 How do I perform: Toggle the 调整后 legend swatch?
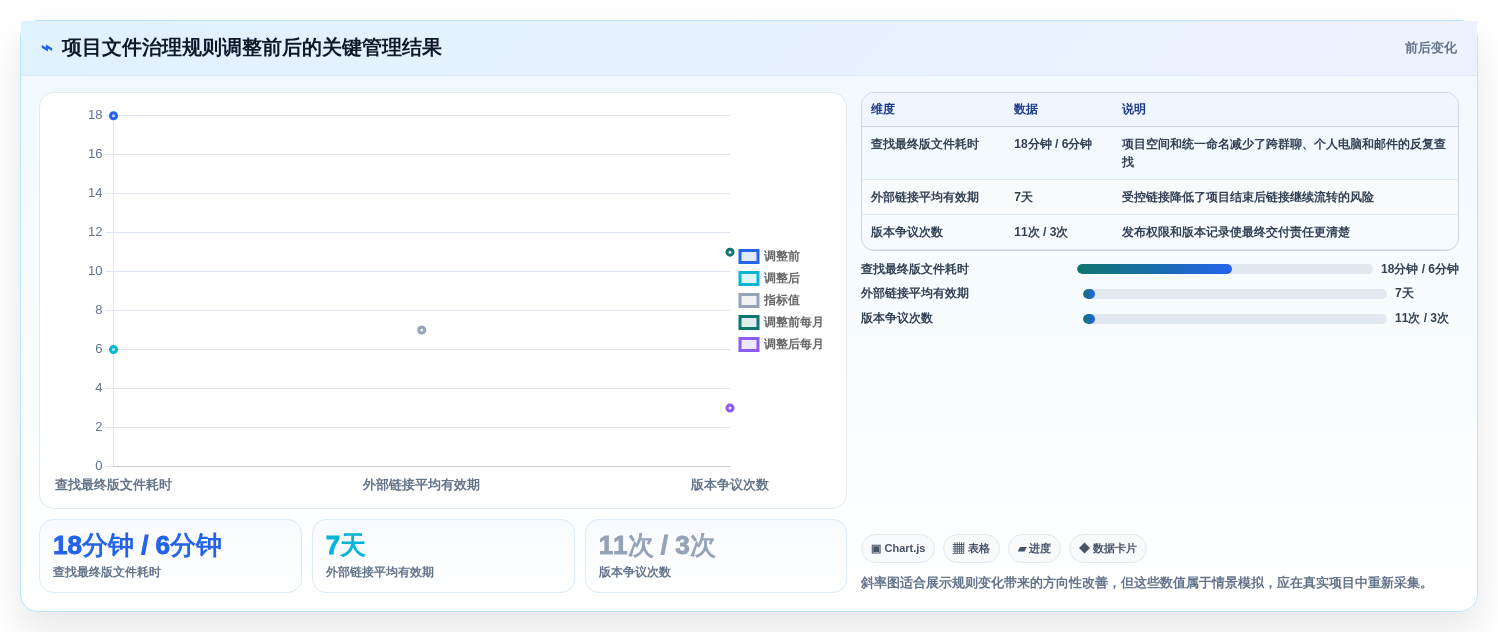tap(749, 278)
